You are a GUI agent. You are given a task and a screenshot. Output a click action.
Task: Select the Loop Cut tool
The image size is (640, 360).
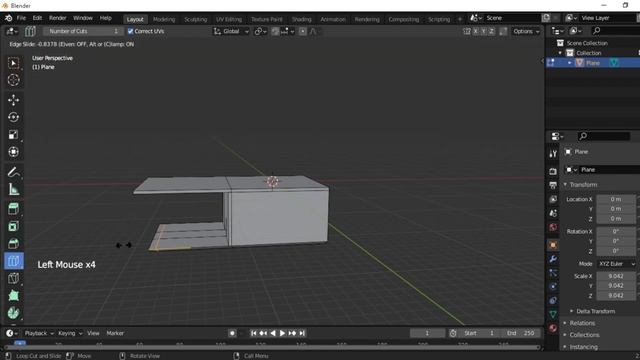click(x=13, y=261)
